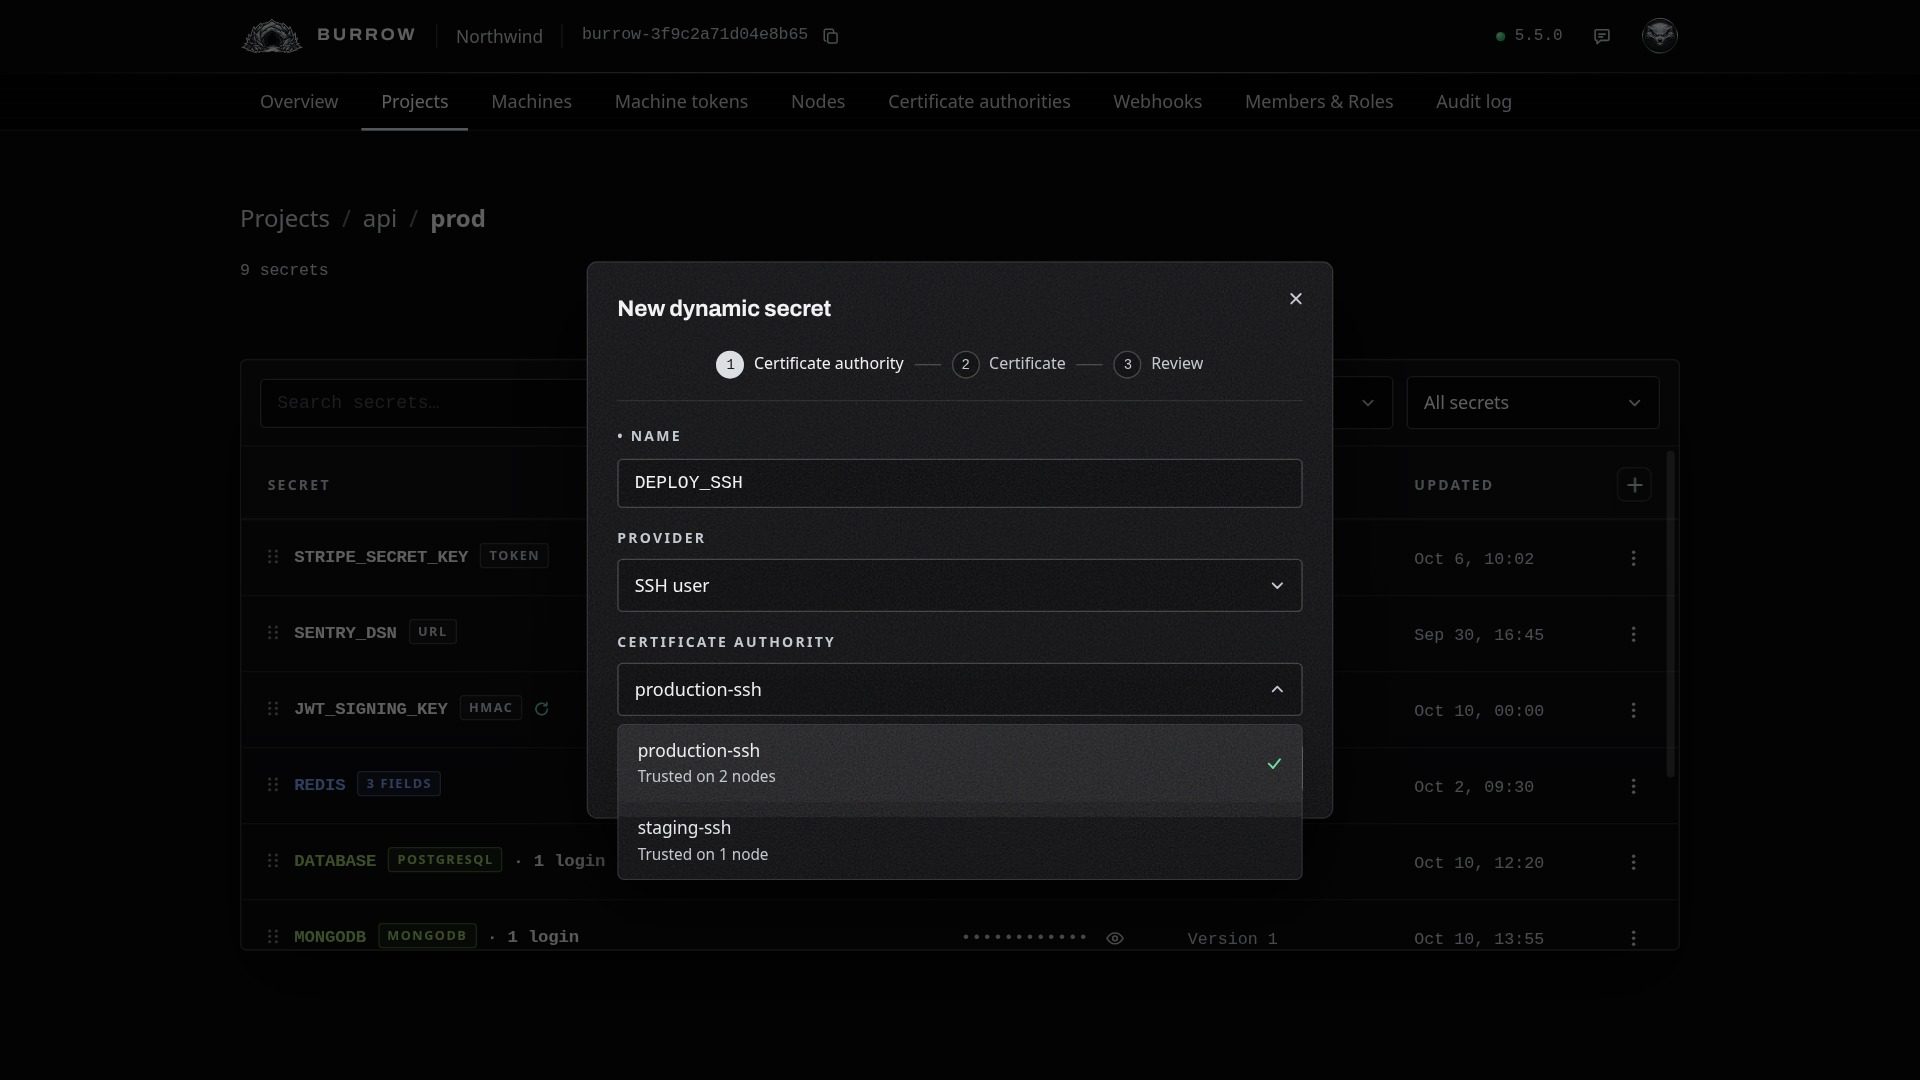Copy the burrow instance ID
The width and height of the screenshot is (1920, 1080).
[x=830, y=36]
